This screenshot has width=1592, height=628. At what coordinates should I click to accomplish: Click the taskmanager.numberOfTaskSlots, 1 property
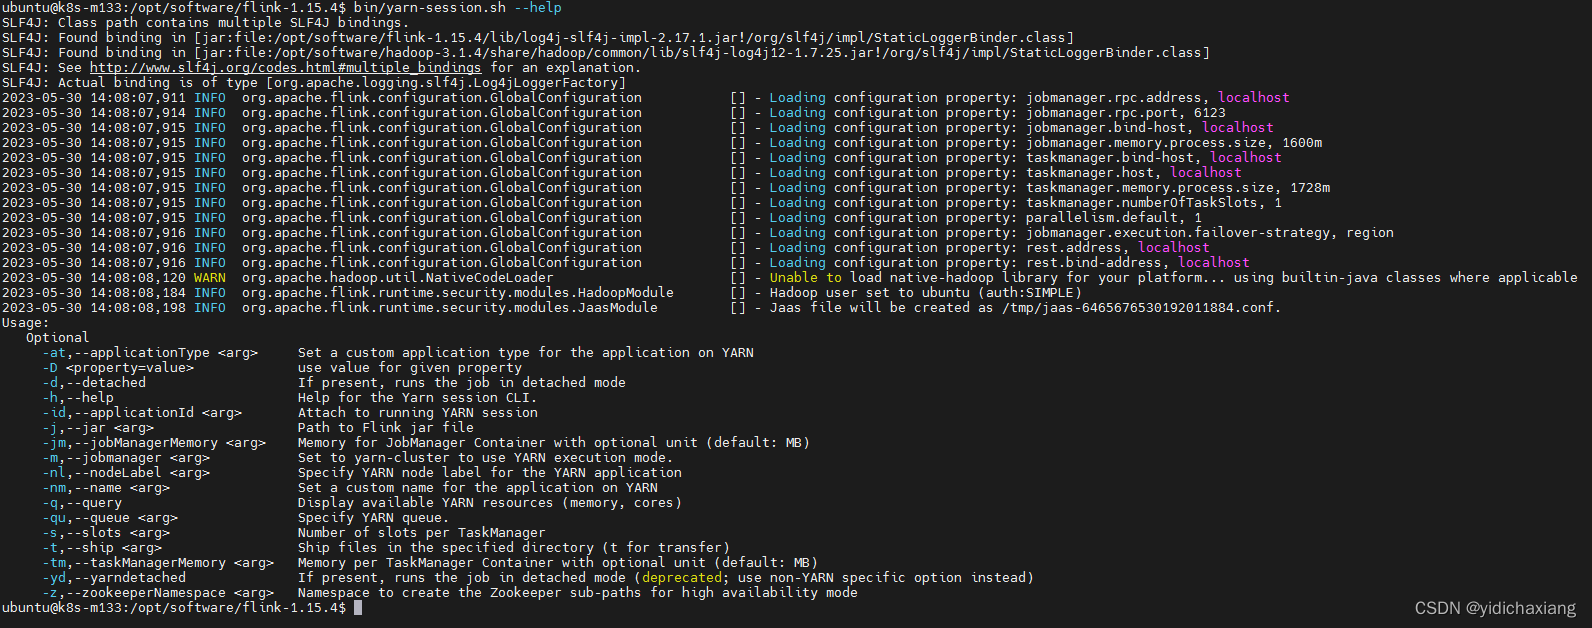[x=1154, y=203]
